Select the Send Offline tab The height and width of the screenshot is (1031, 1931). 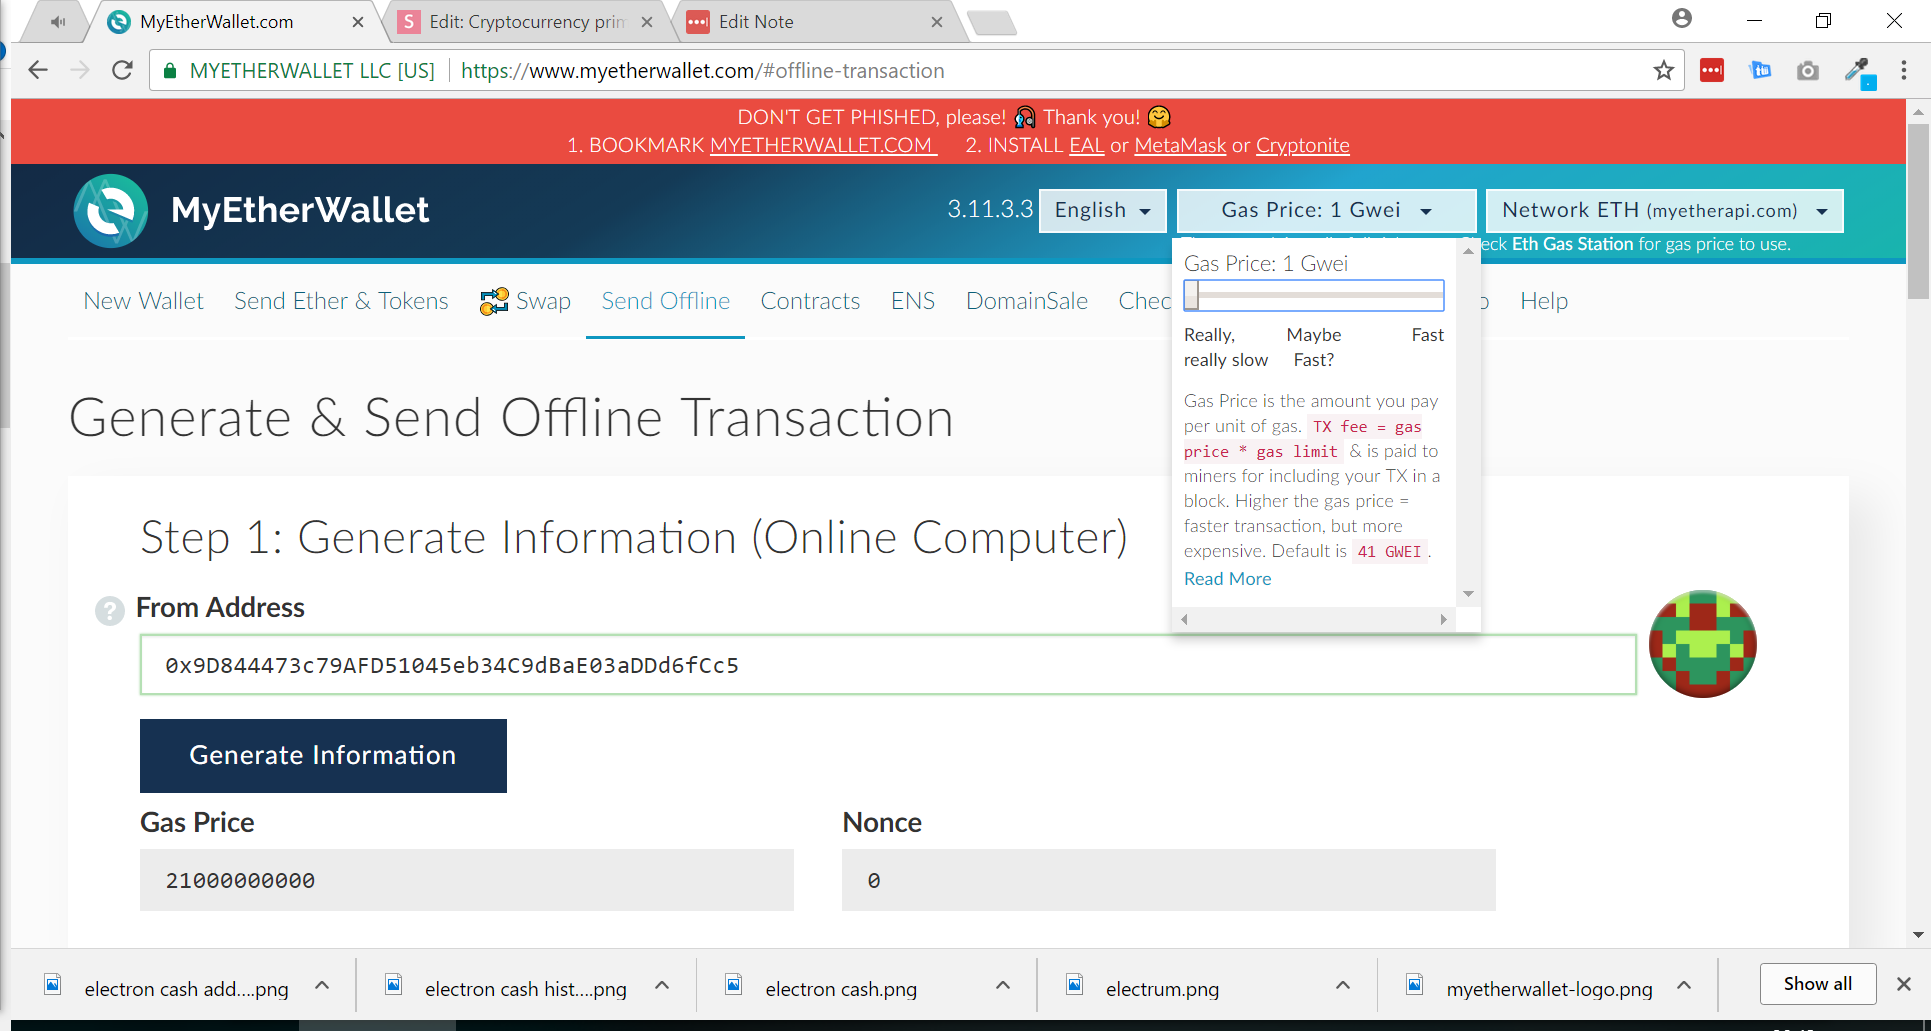coord(665,301)
